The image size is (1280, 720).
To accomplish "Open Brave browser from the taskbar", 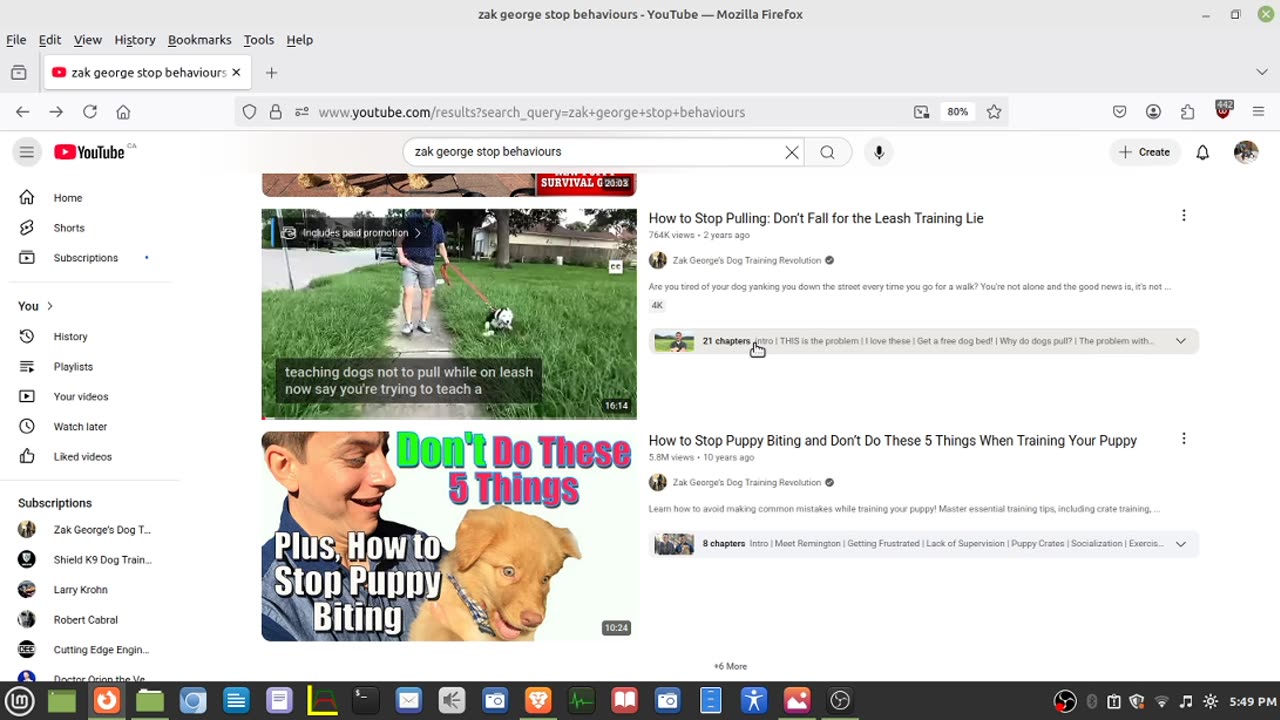I will pos(538,701).
